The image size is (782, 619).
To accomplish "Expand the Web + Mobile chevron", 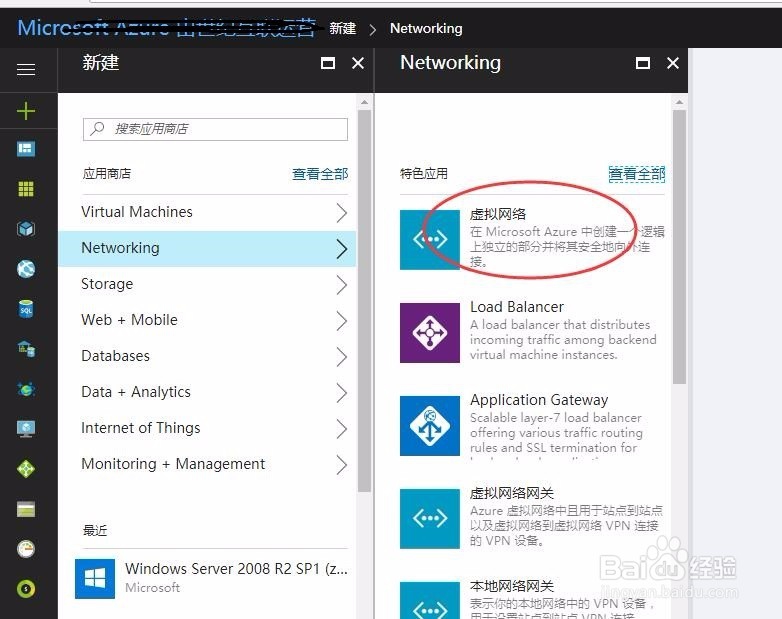I will tap(342, 321).
